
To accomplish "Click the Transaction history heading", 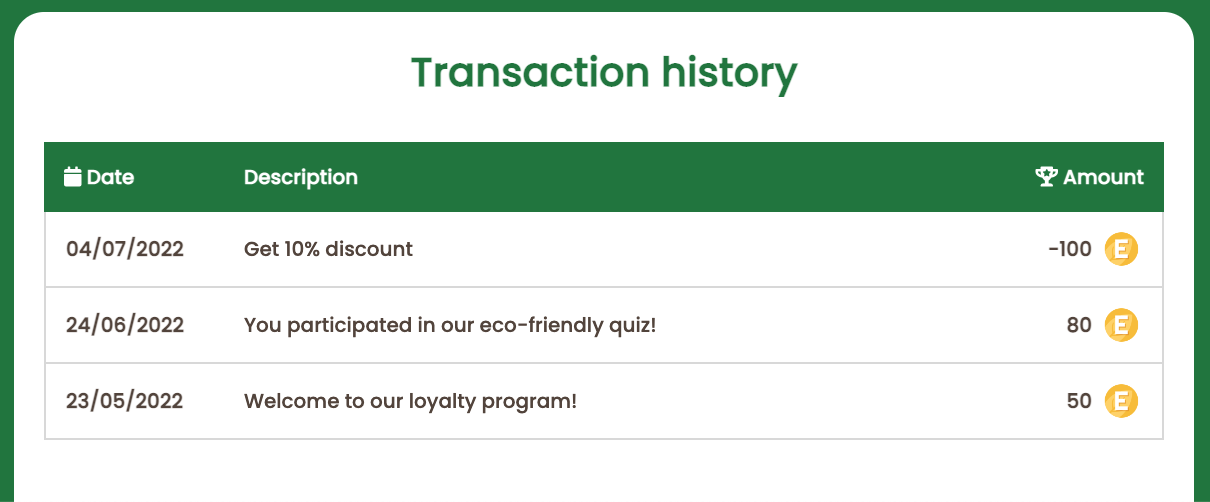I will point(604,73).
